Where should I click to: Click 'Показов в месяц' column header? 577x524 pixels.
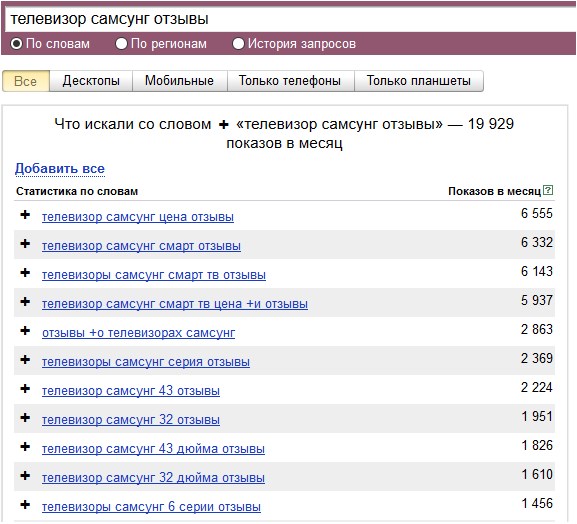[495, 191]
